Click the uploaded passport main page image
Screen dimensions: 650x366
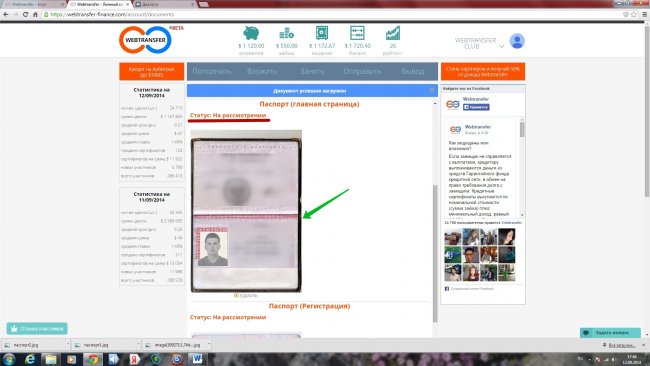246,211
